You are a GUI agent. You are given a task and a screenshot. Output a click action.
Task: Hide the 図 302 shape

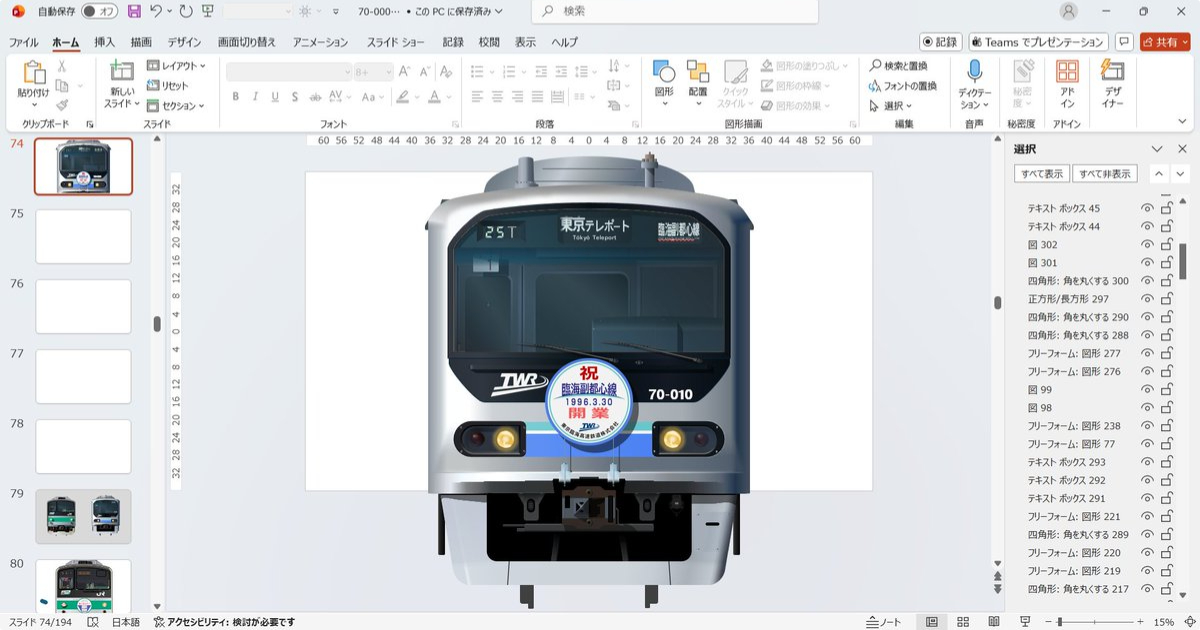[1146, 244]
